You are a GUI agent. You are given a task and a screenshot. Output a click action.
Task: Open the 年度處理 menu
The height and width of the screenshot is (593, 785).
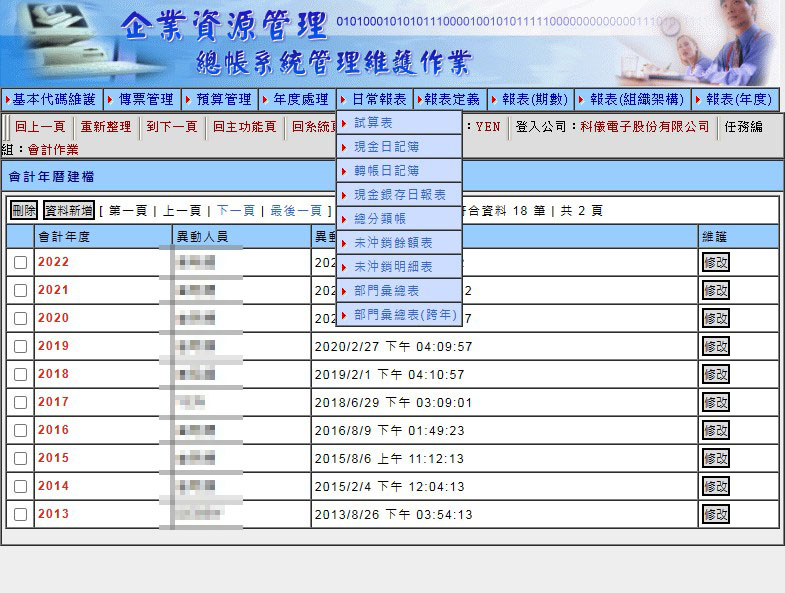tap(297, 100)
